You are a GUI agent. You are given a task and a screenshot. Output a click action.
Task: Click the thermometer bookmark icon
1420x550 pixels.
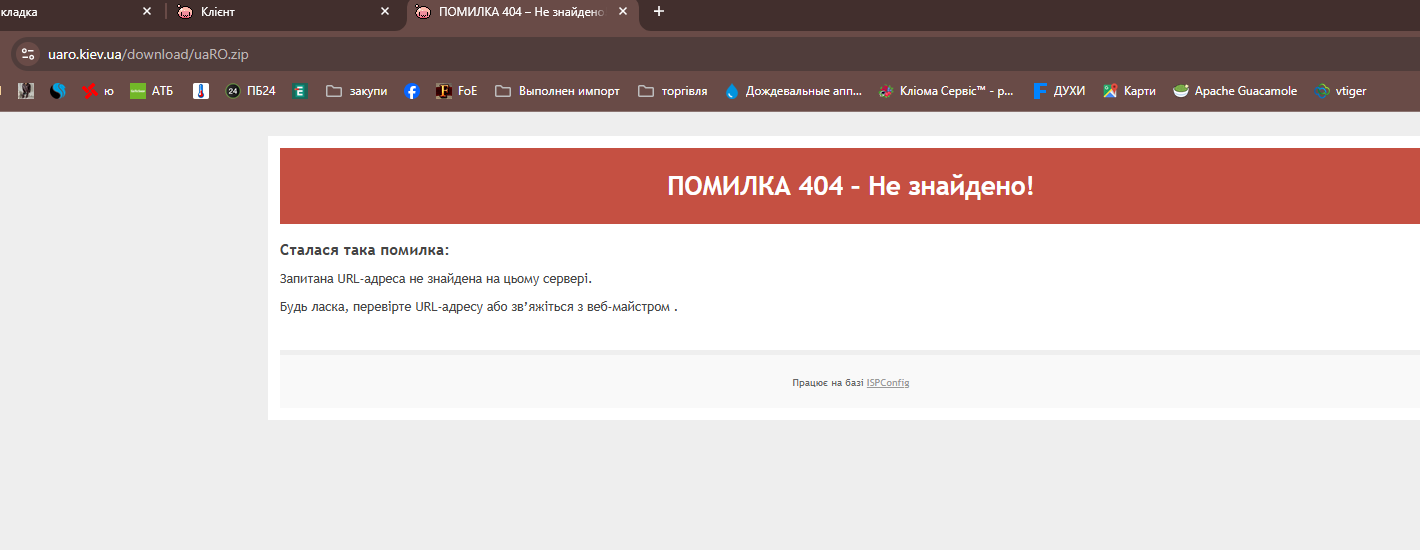click(201, 91)
